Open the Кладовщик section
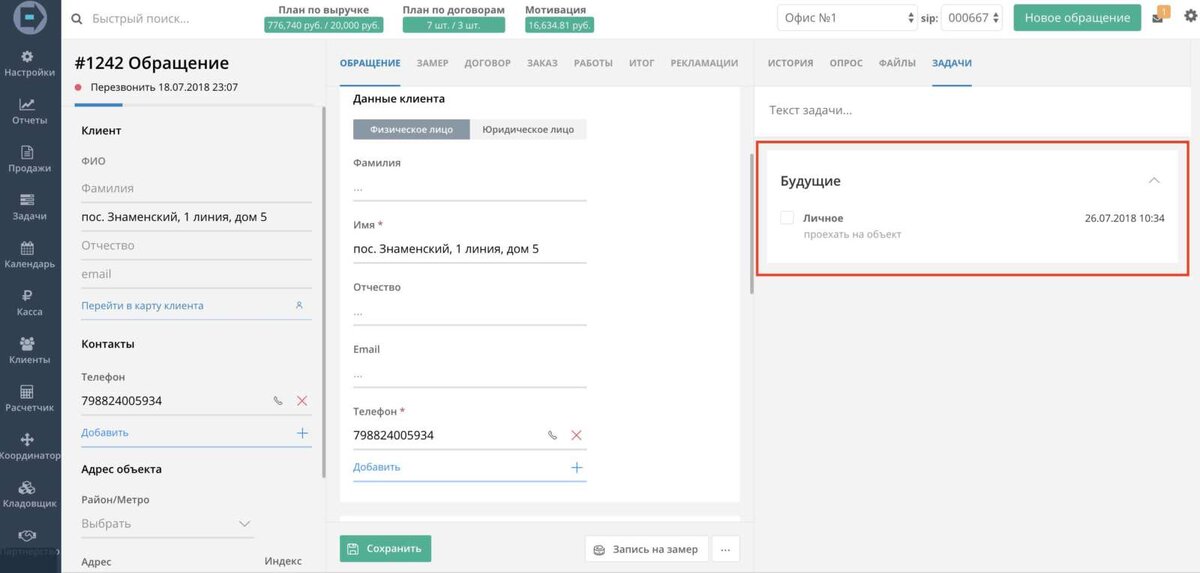1200x573 pixels. 29,495
